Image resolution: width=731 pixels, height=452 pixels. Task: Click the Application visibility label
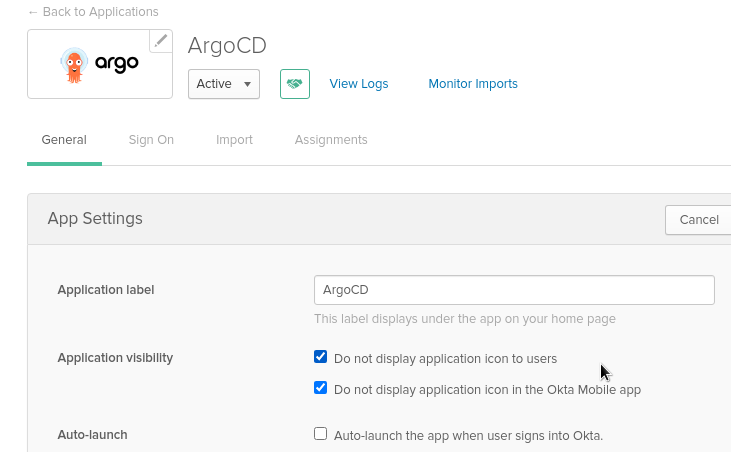click(x=115, y=358)
